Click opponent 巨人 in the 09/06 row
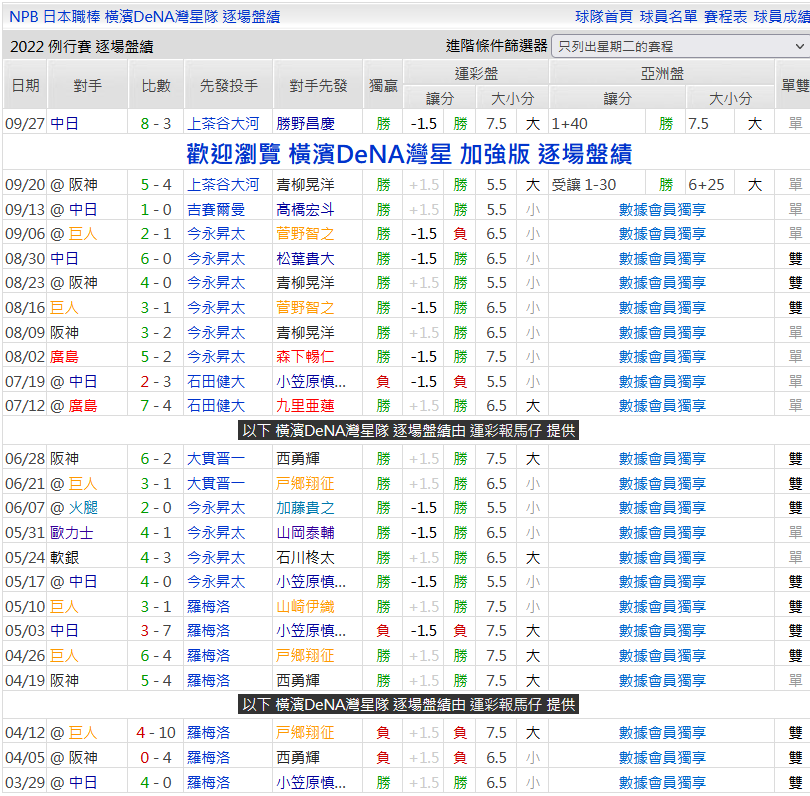This screenshot has width=810, height=796. coord(83,234)
